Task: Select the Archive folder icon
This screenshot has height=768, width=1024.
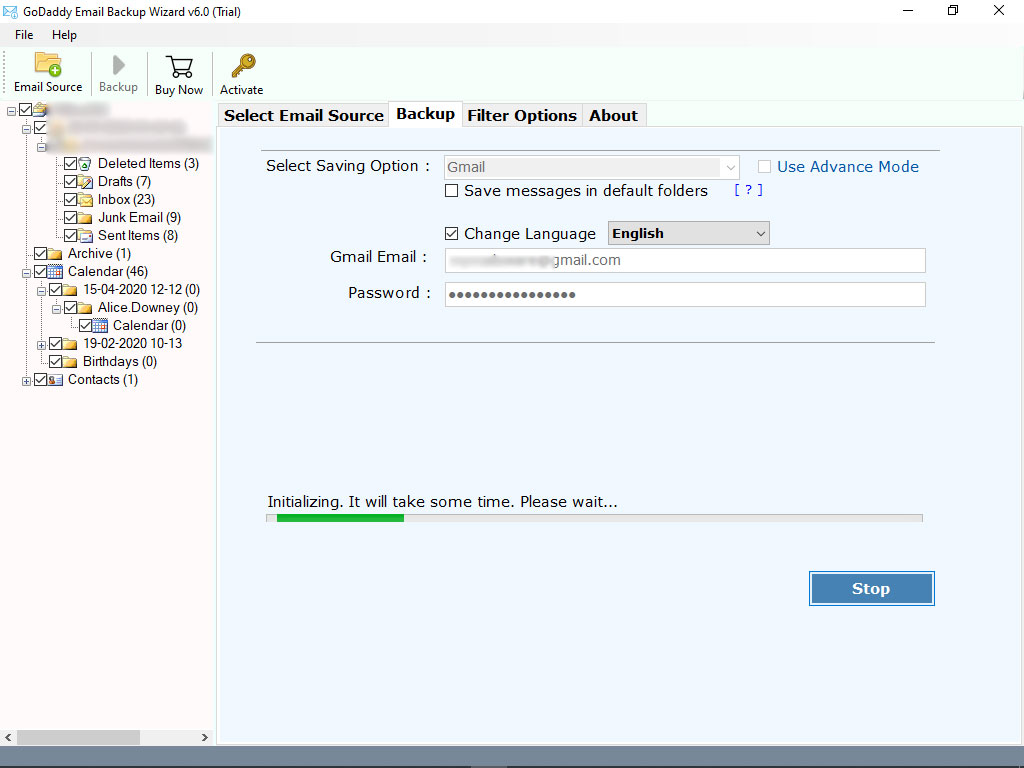Action: (55, 253)
